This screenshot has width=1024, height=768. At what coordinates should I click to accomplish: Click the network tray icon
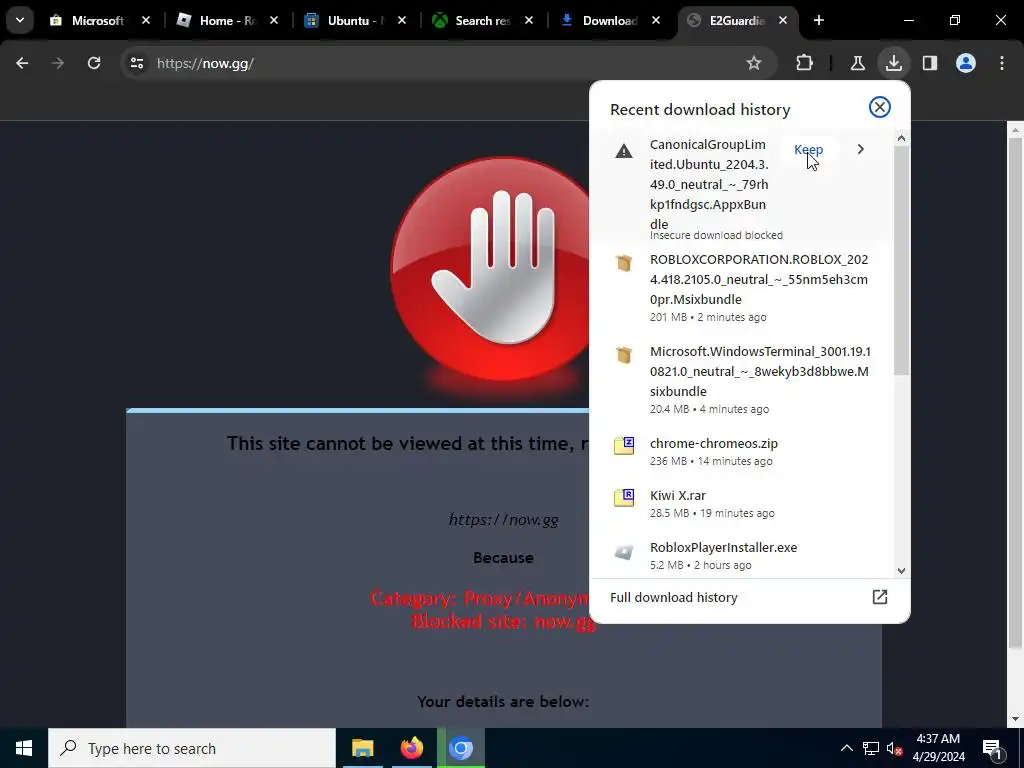pos(871,748)
